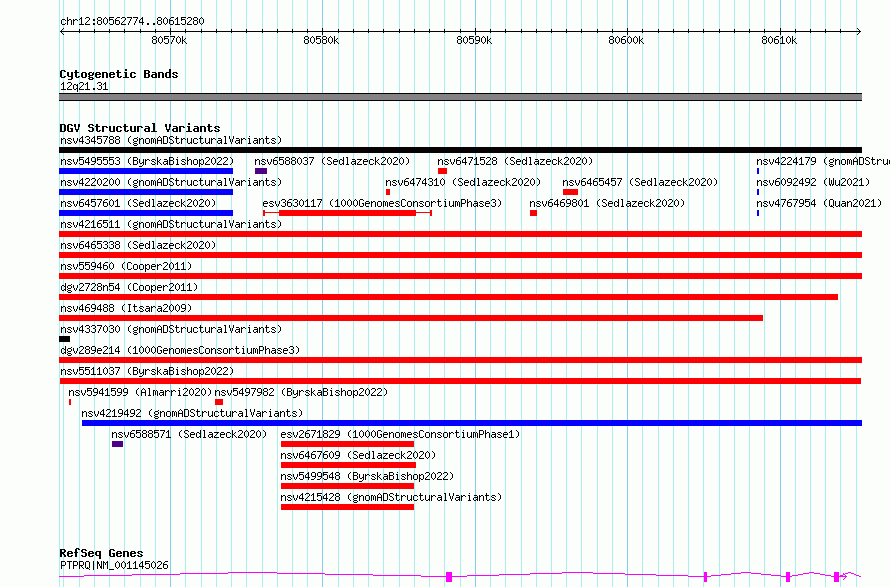Image resolution: width=890 pixels, height=587 pixels.
Task: Open the esv3630117 (1000GenomesConsortiumPhase3) label
Action: click(382, 203)
